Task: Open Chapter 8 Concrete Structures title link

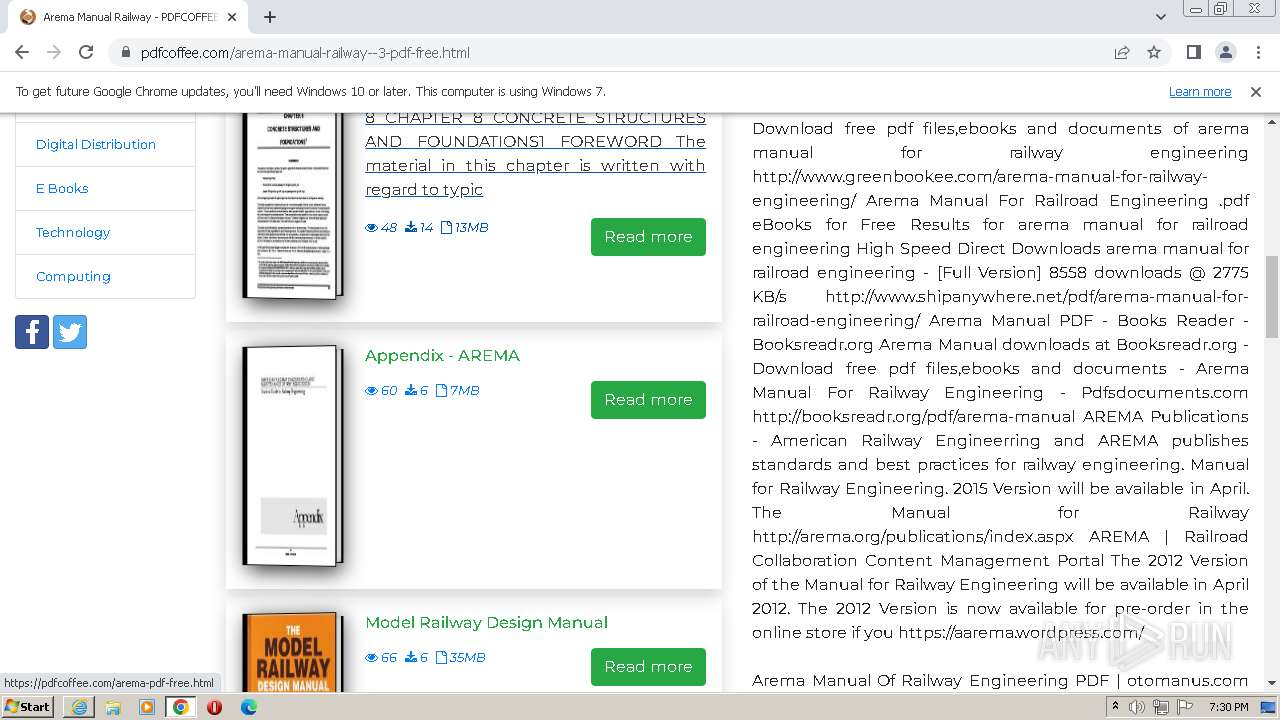Action: 535,153
